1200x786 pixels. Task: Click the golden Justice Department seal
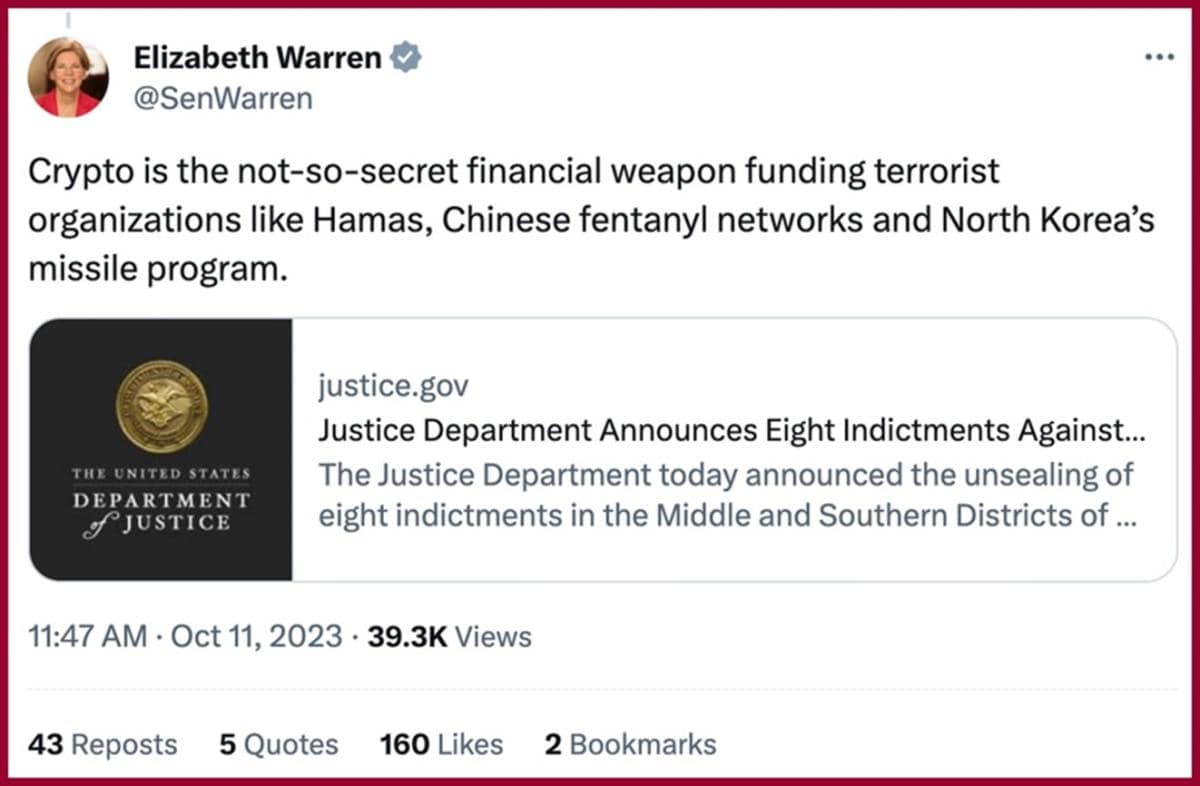(x=161, y=408)
